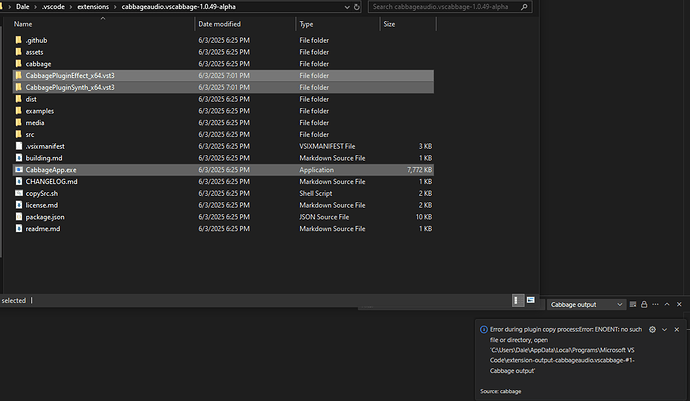
Task: Click the error notification message text
Action: 565,350
